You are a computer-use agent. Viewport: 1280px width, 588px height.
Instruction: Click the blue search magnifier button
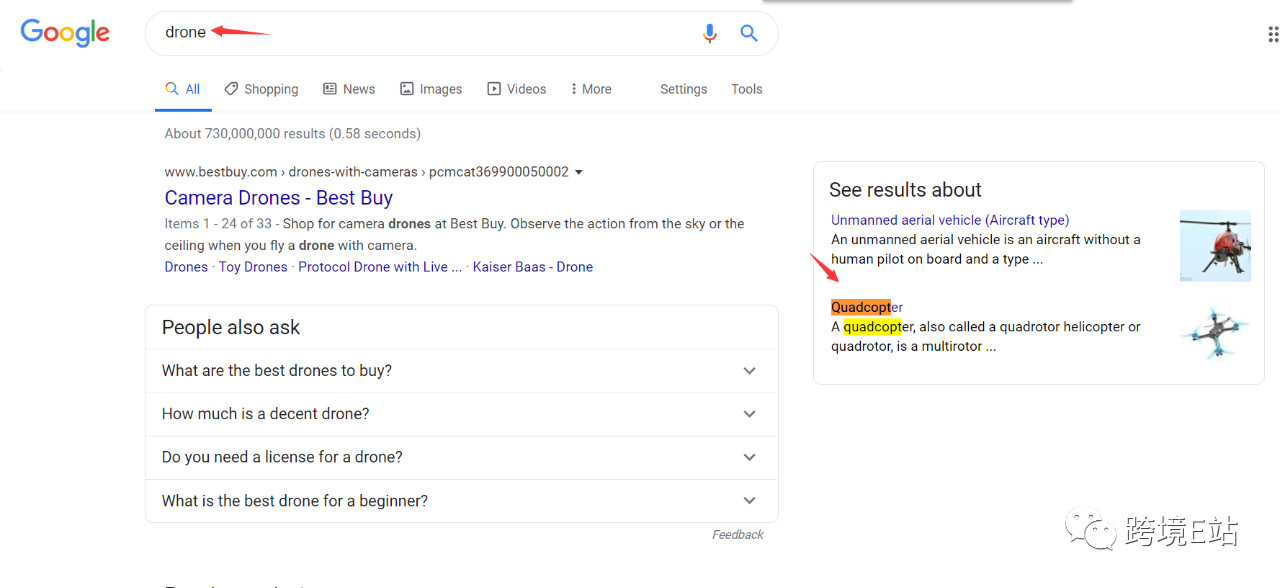coord(749,33)
